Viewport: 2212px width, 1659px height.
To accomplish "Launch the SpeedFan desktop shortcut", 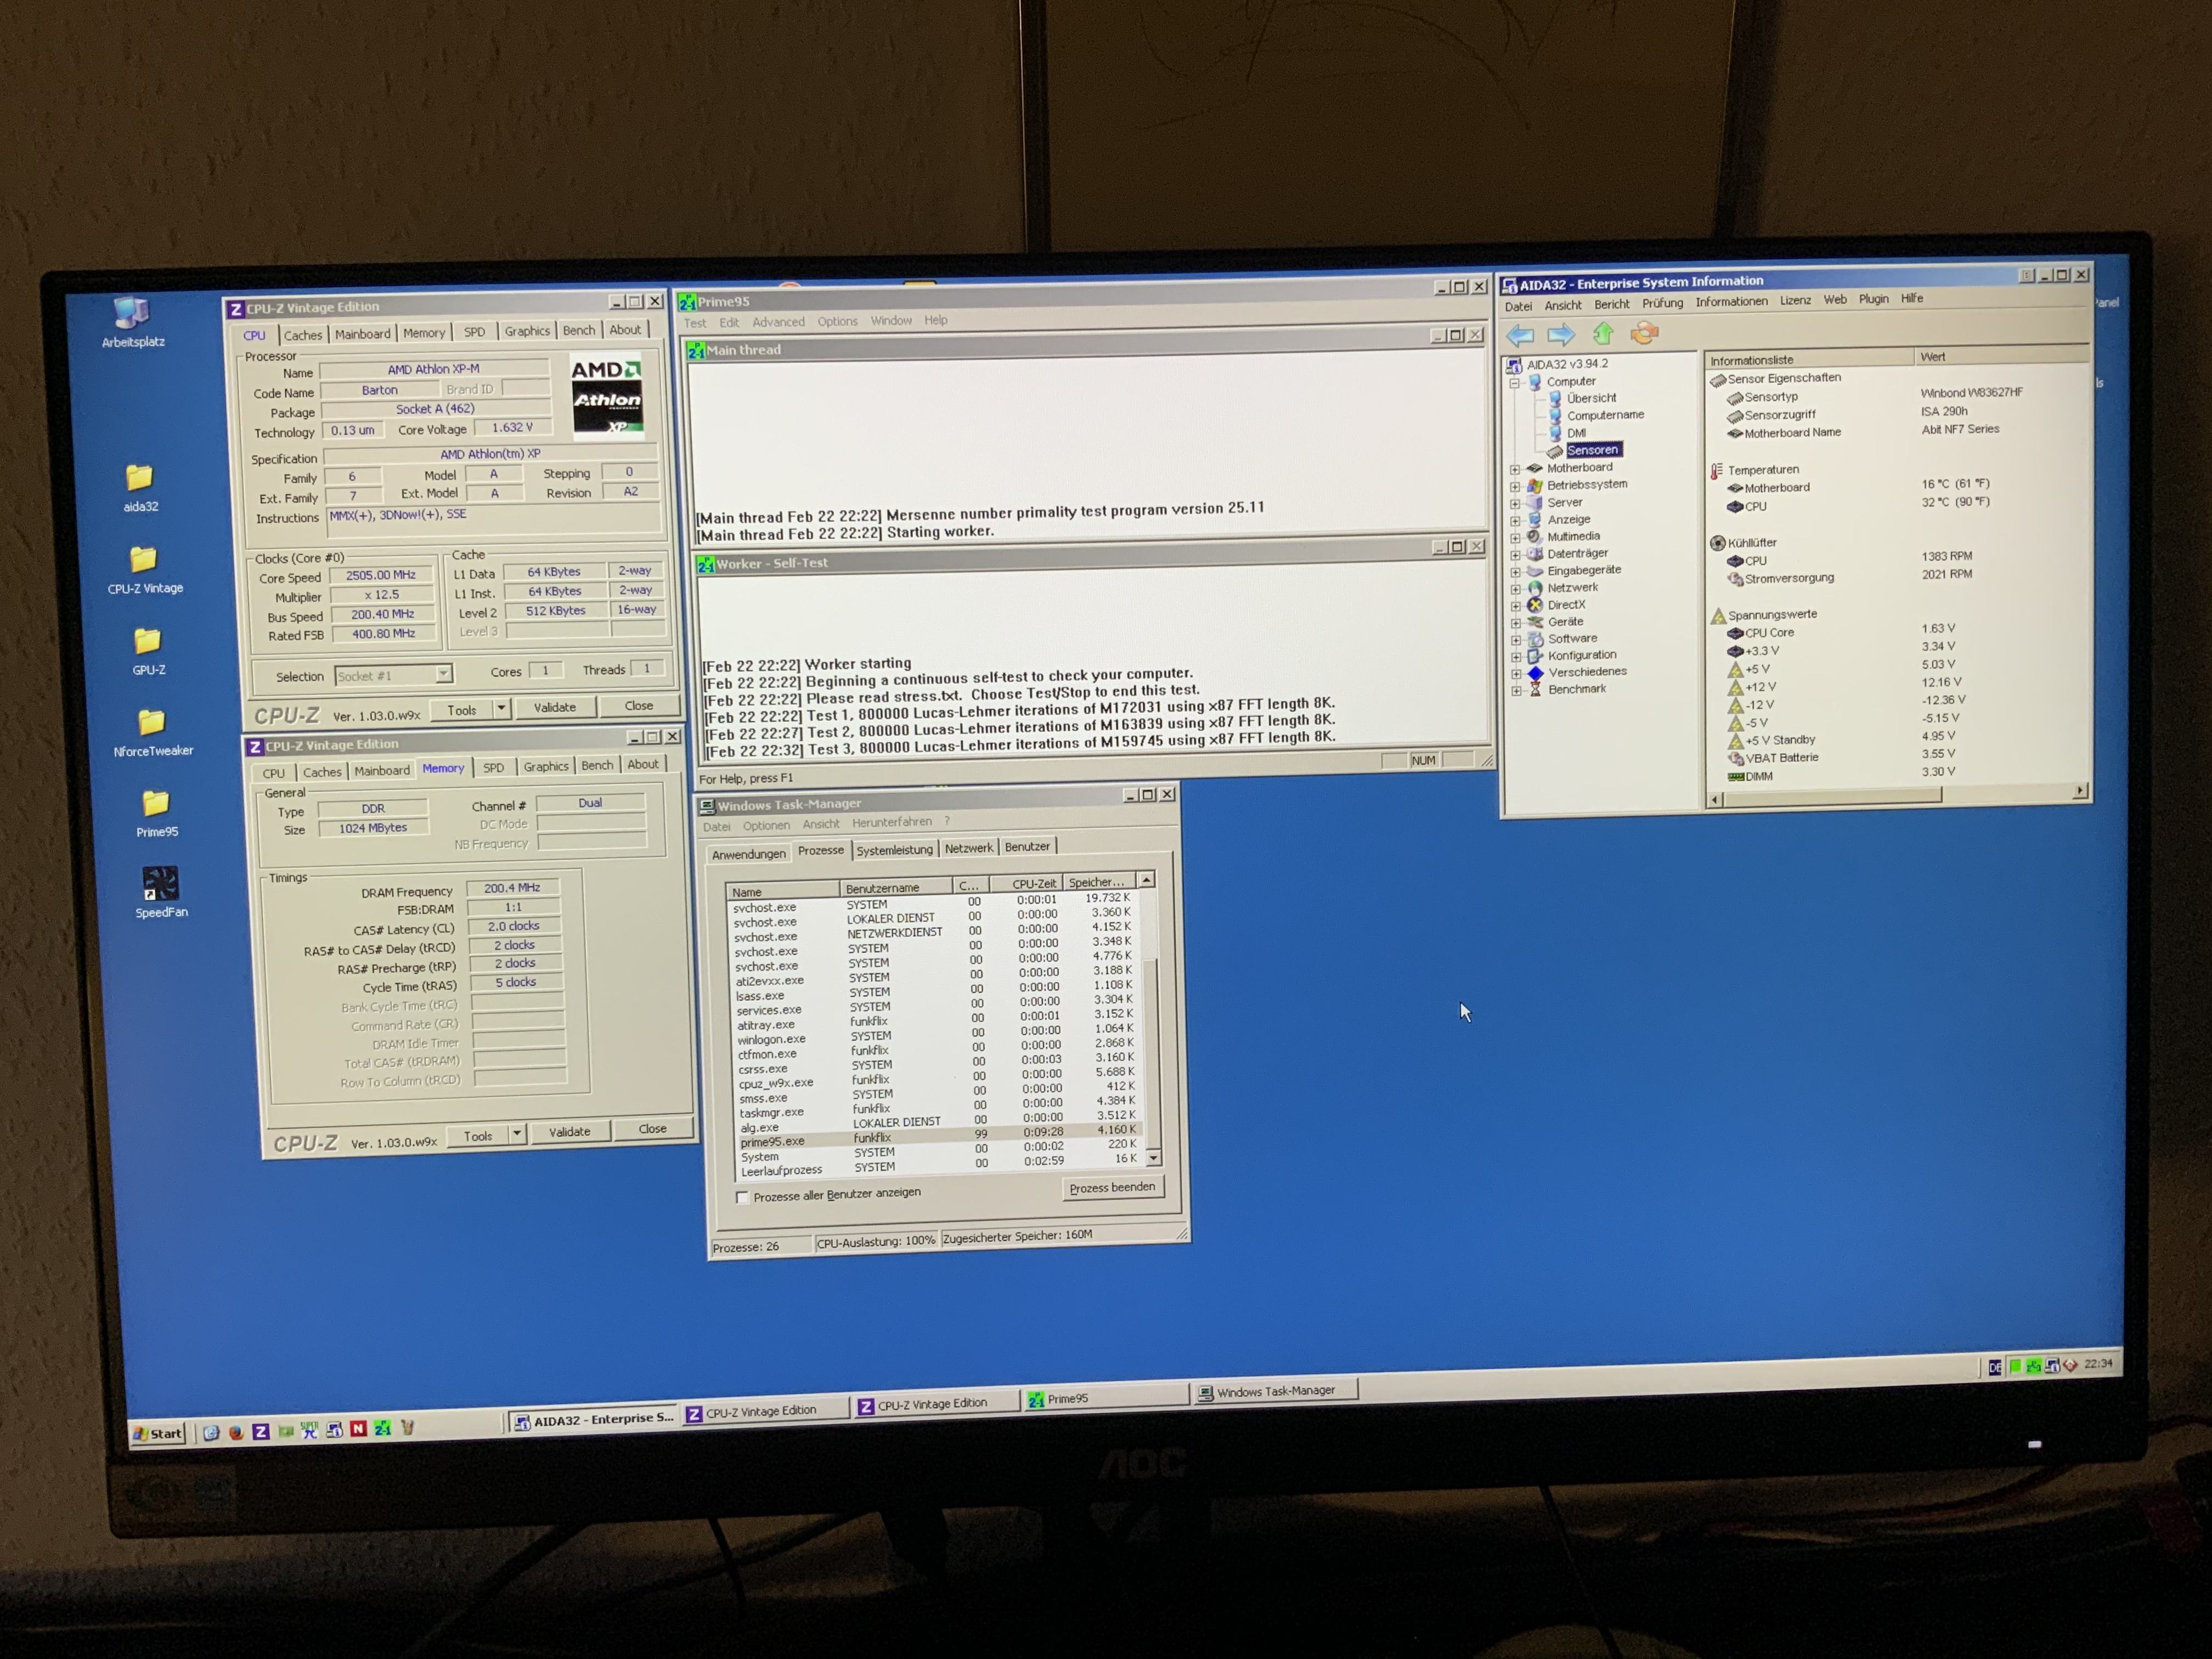I will [160, 892].
